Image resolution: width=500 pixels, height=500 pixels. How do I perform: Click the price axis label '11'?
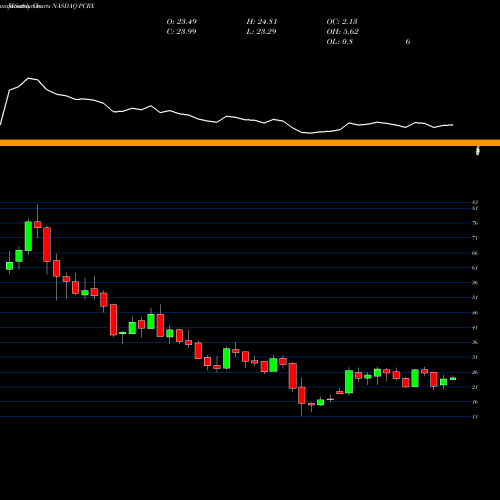(x=475, y=417)
